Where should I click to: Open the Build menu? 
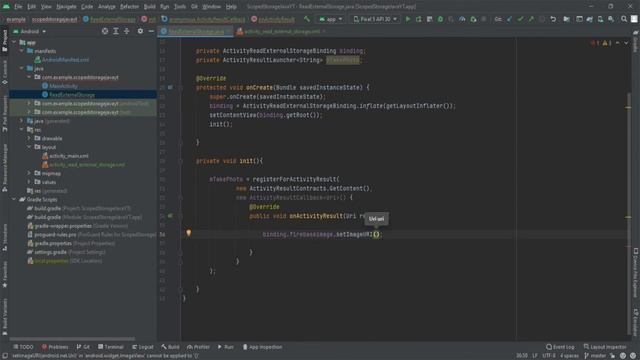(x=149, y=7)
